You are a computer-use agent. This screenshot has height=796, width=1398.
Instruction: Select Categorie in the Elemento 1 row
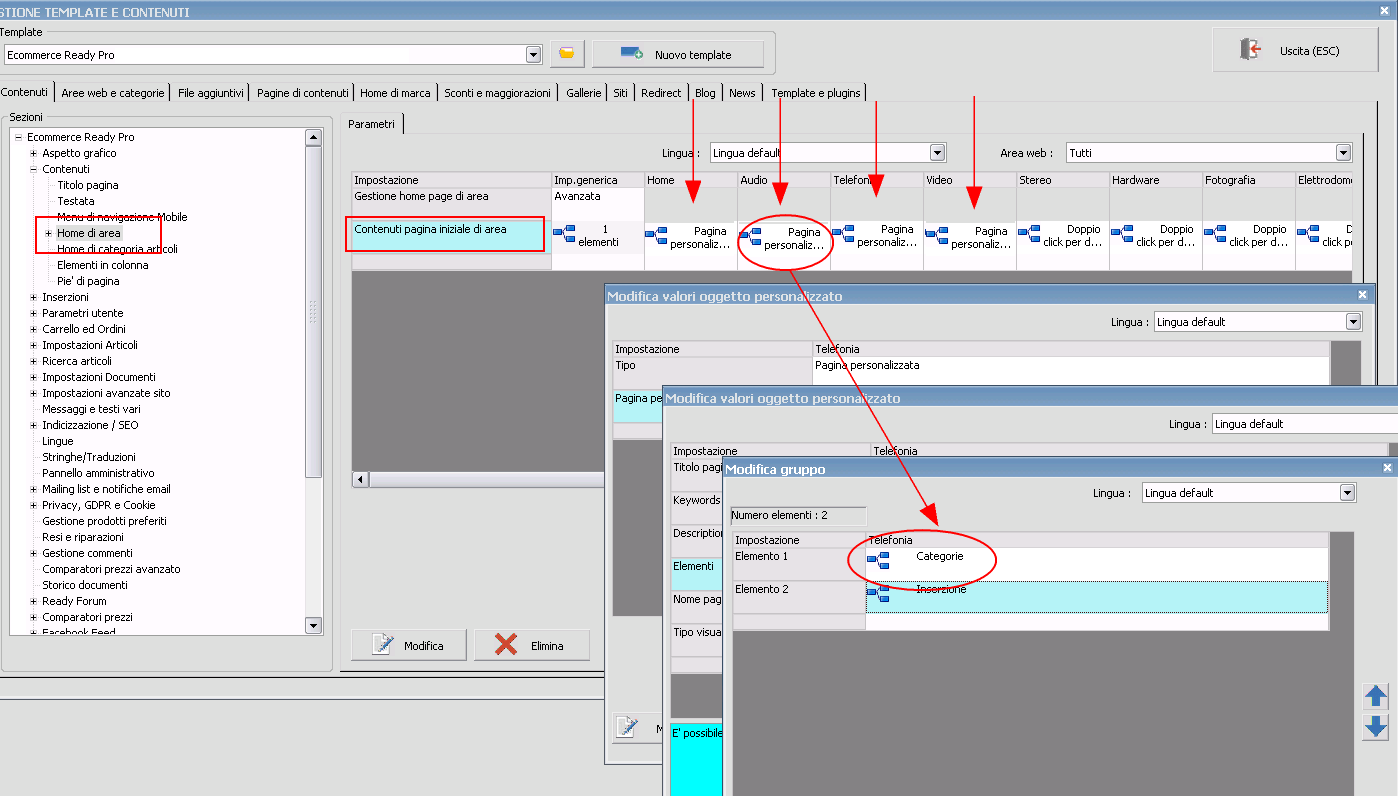tap(1097, 563)
